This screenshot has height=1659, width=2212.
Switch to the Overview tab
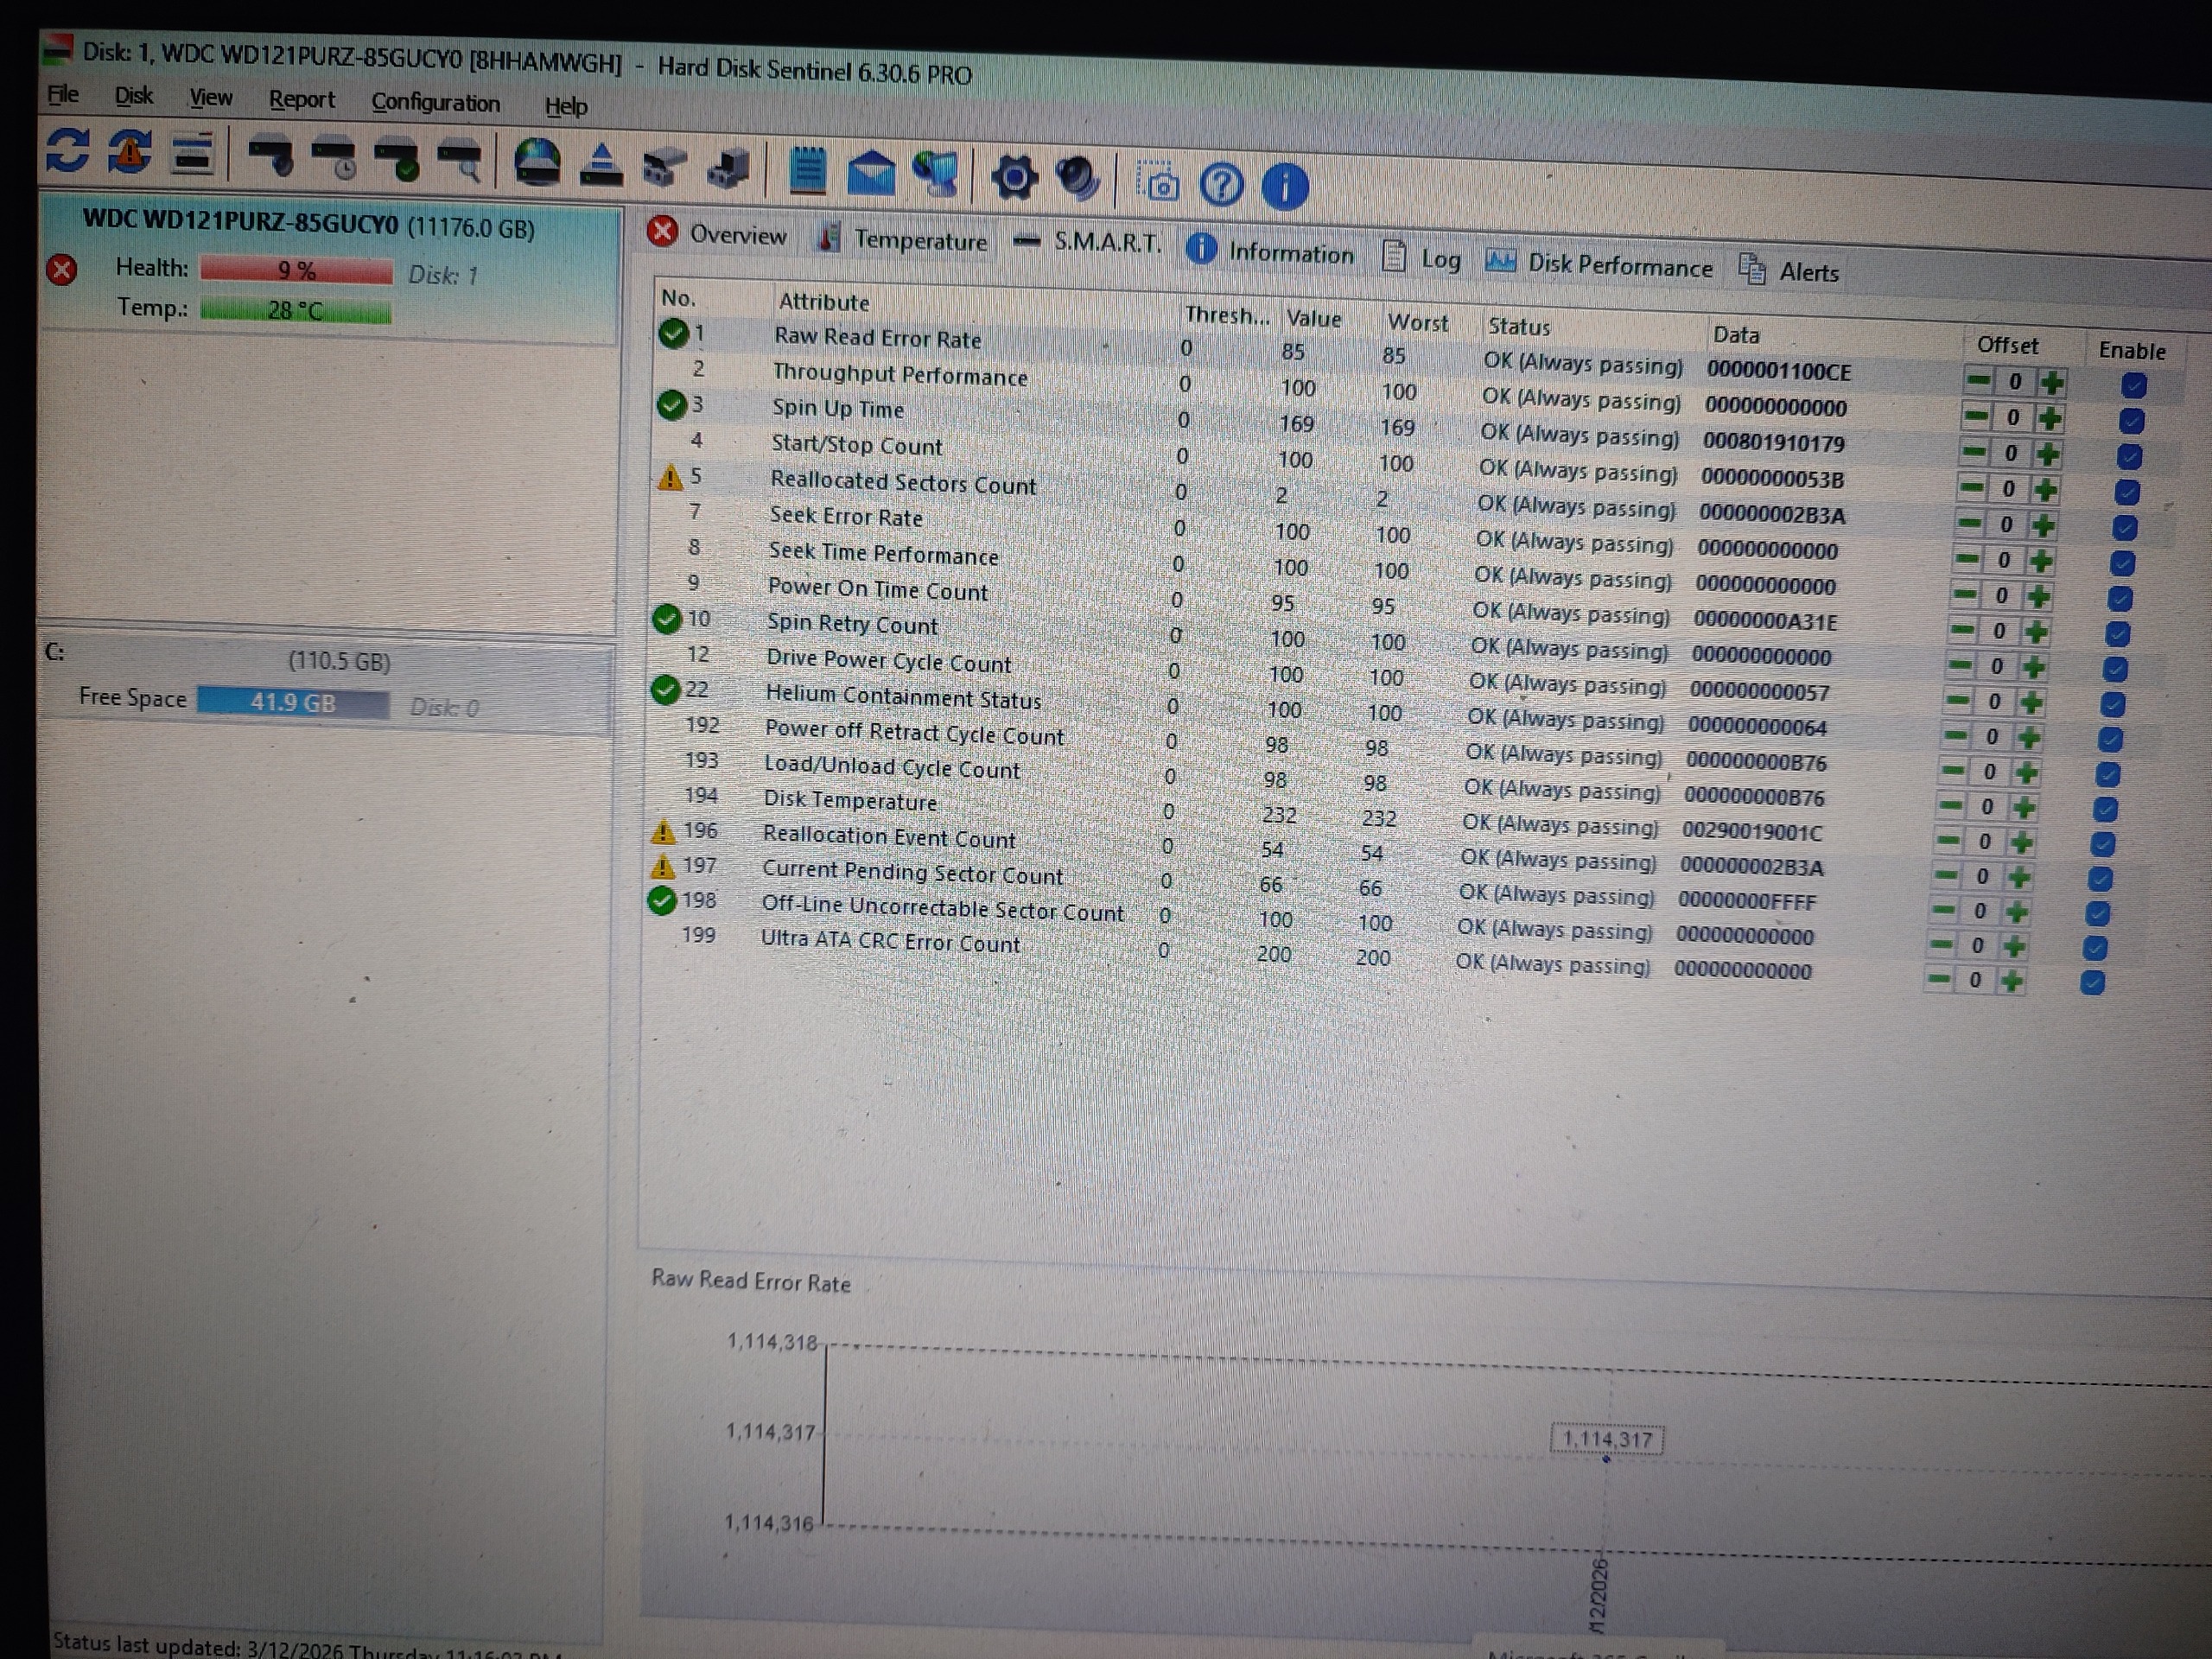click(x=718, y=235)
